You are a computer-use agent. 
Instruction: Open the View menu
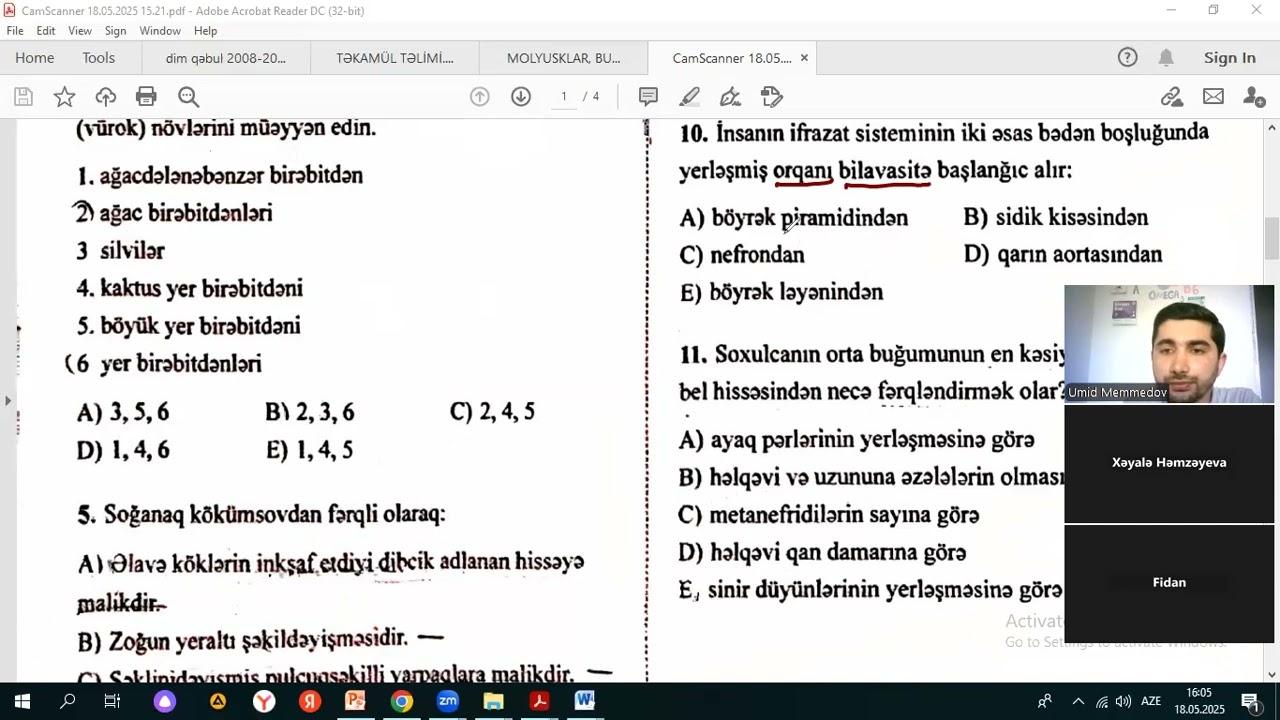click(x=80, y=31)
